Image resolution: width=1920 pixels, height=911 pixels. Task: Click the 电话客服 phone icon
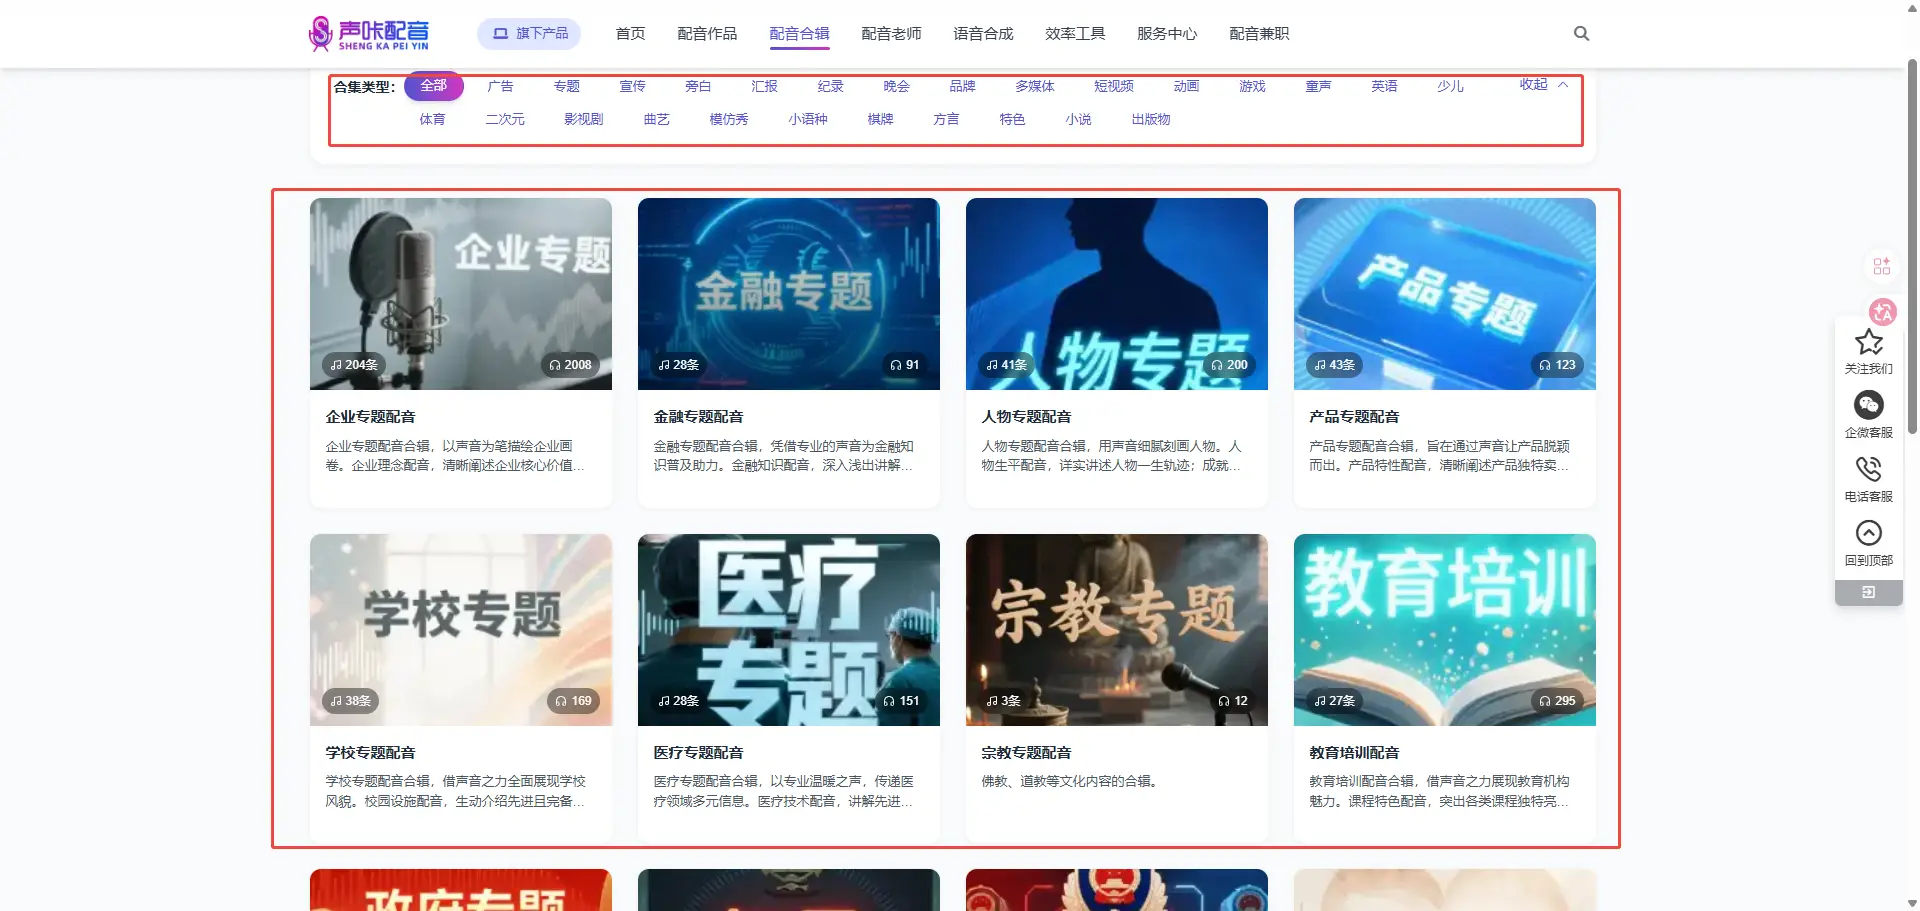(1868, 470)
